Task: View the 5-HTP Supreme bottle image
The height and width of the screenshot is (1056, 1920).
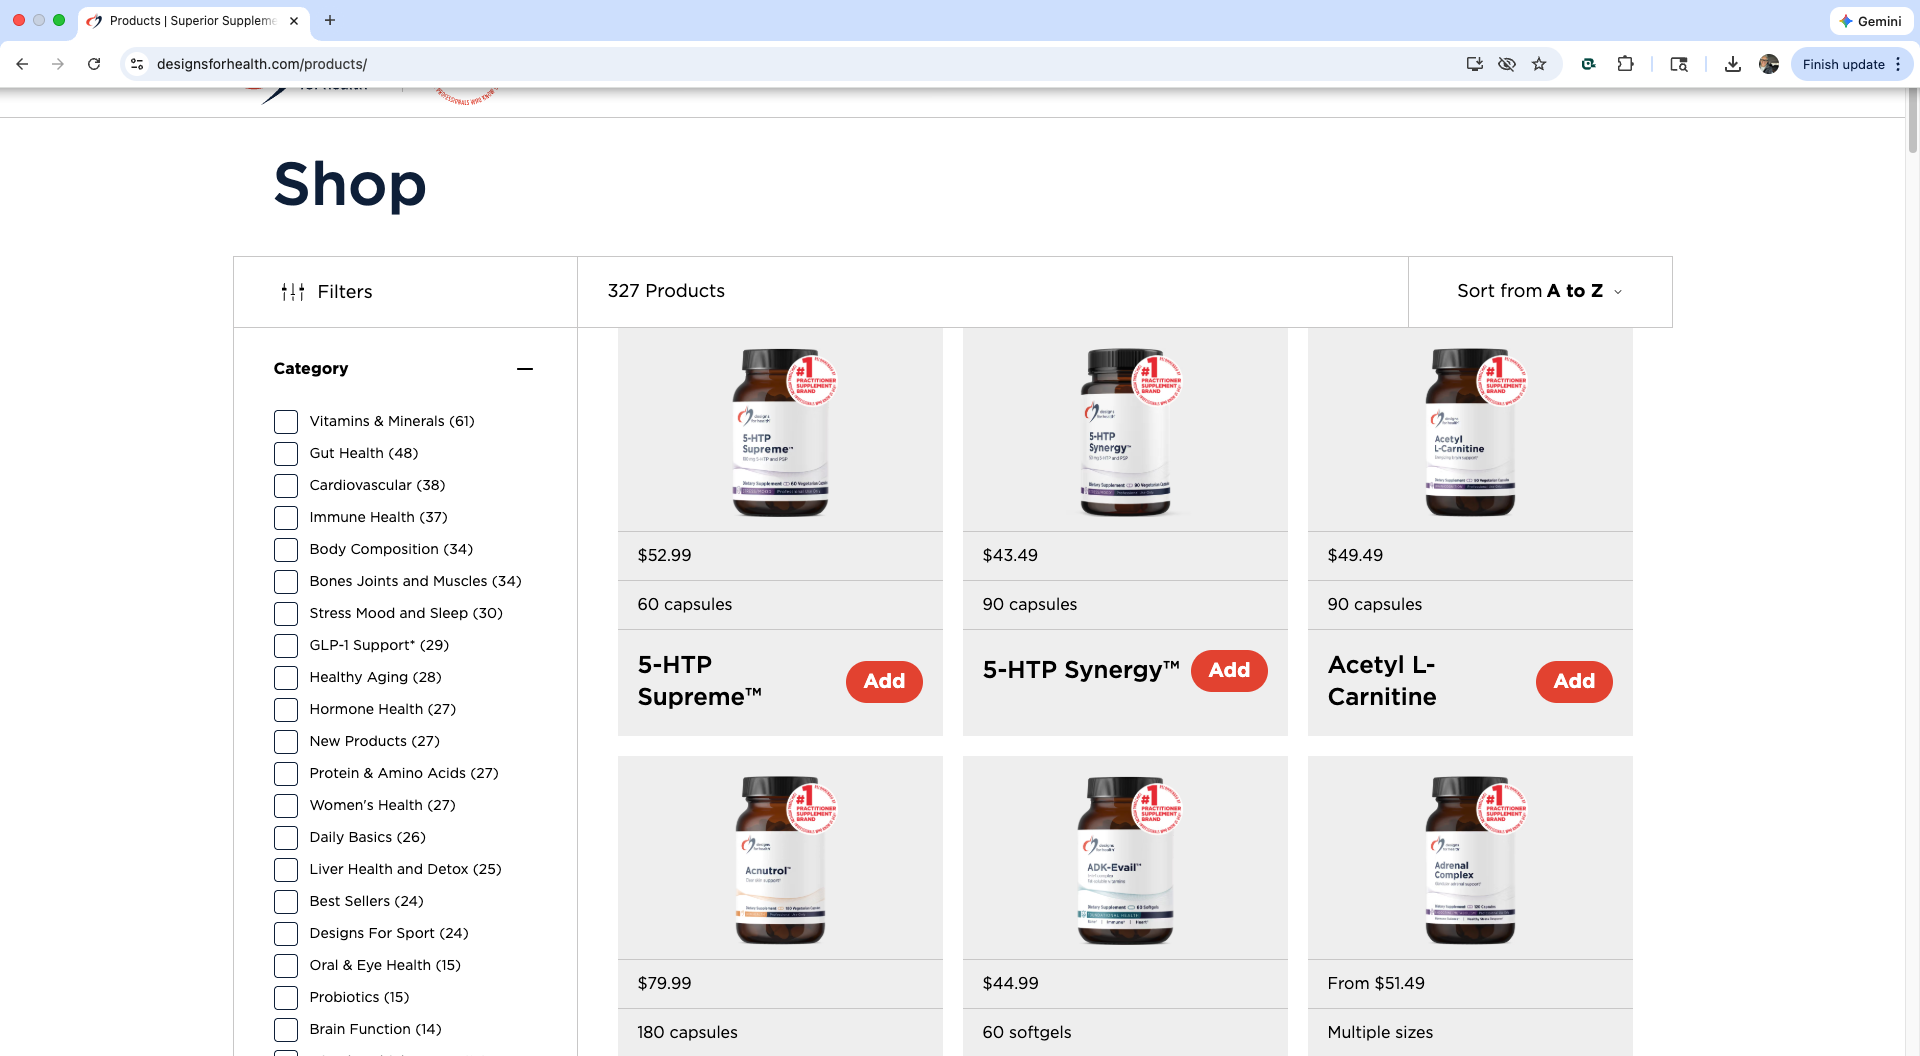Action: click(x=782, y=431)
